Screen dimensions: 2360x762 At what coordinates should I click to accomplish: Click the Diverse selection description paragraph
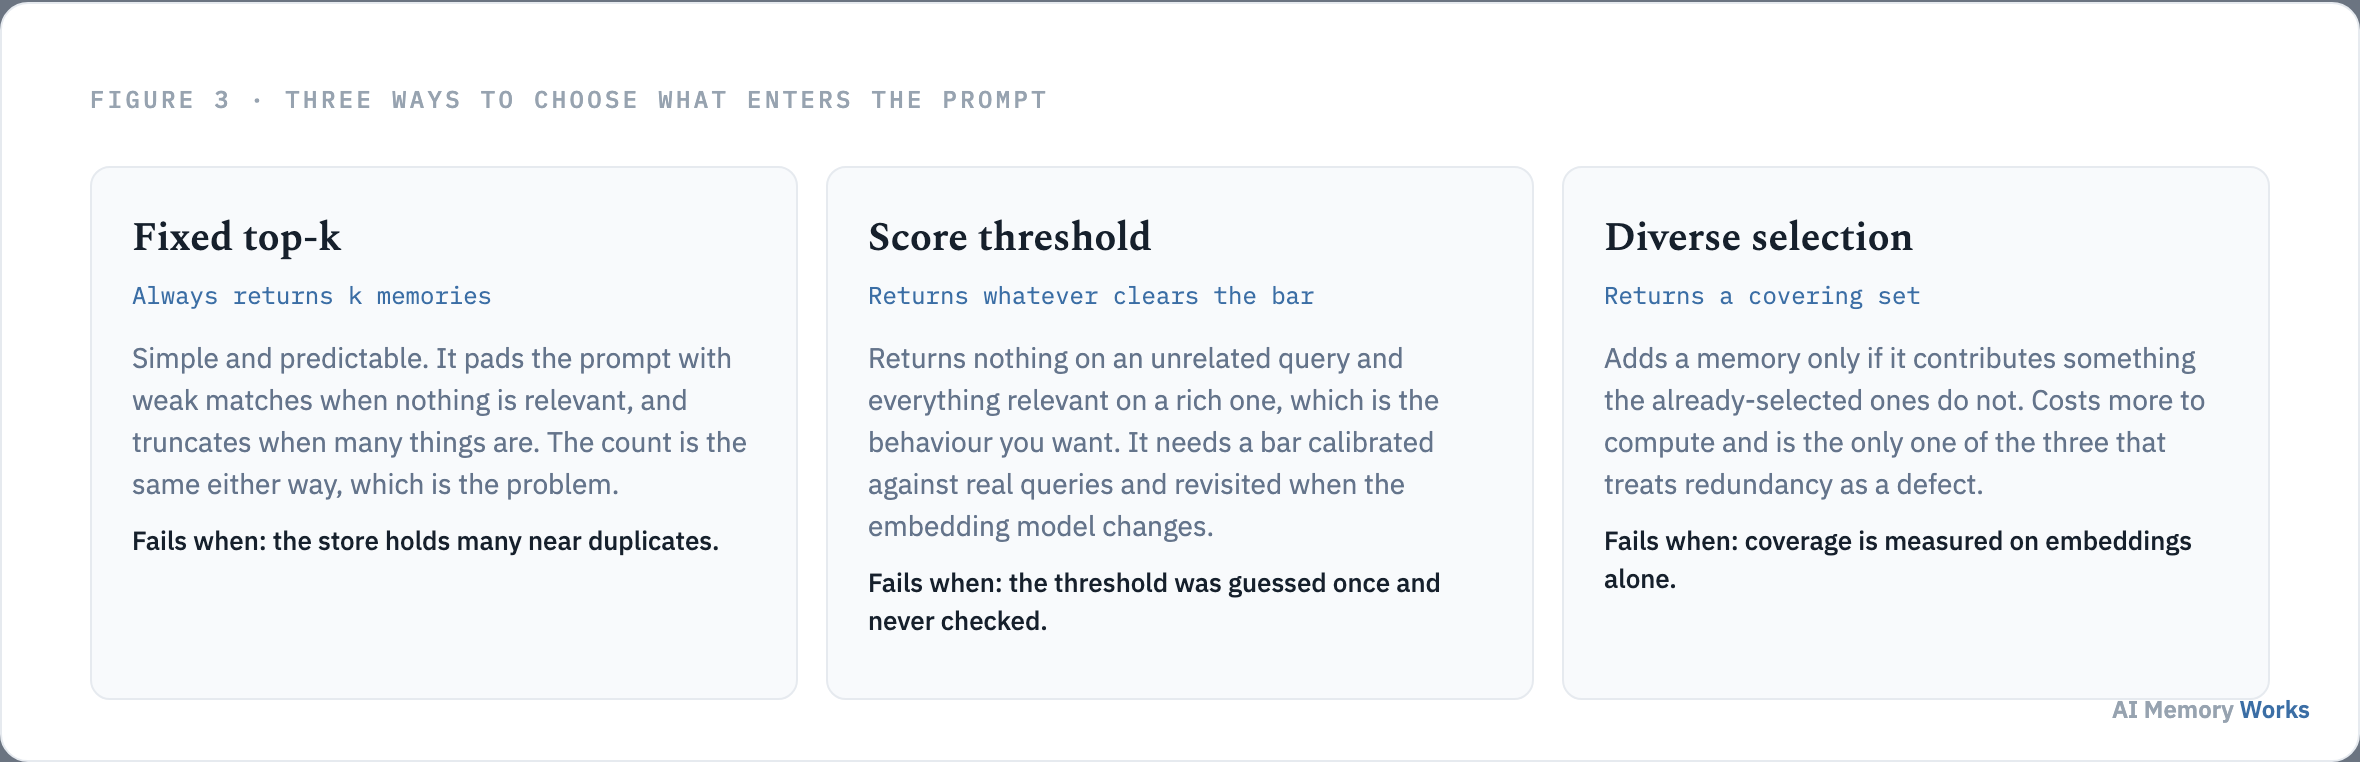1904,421
